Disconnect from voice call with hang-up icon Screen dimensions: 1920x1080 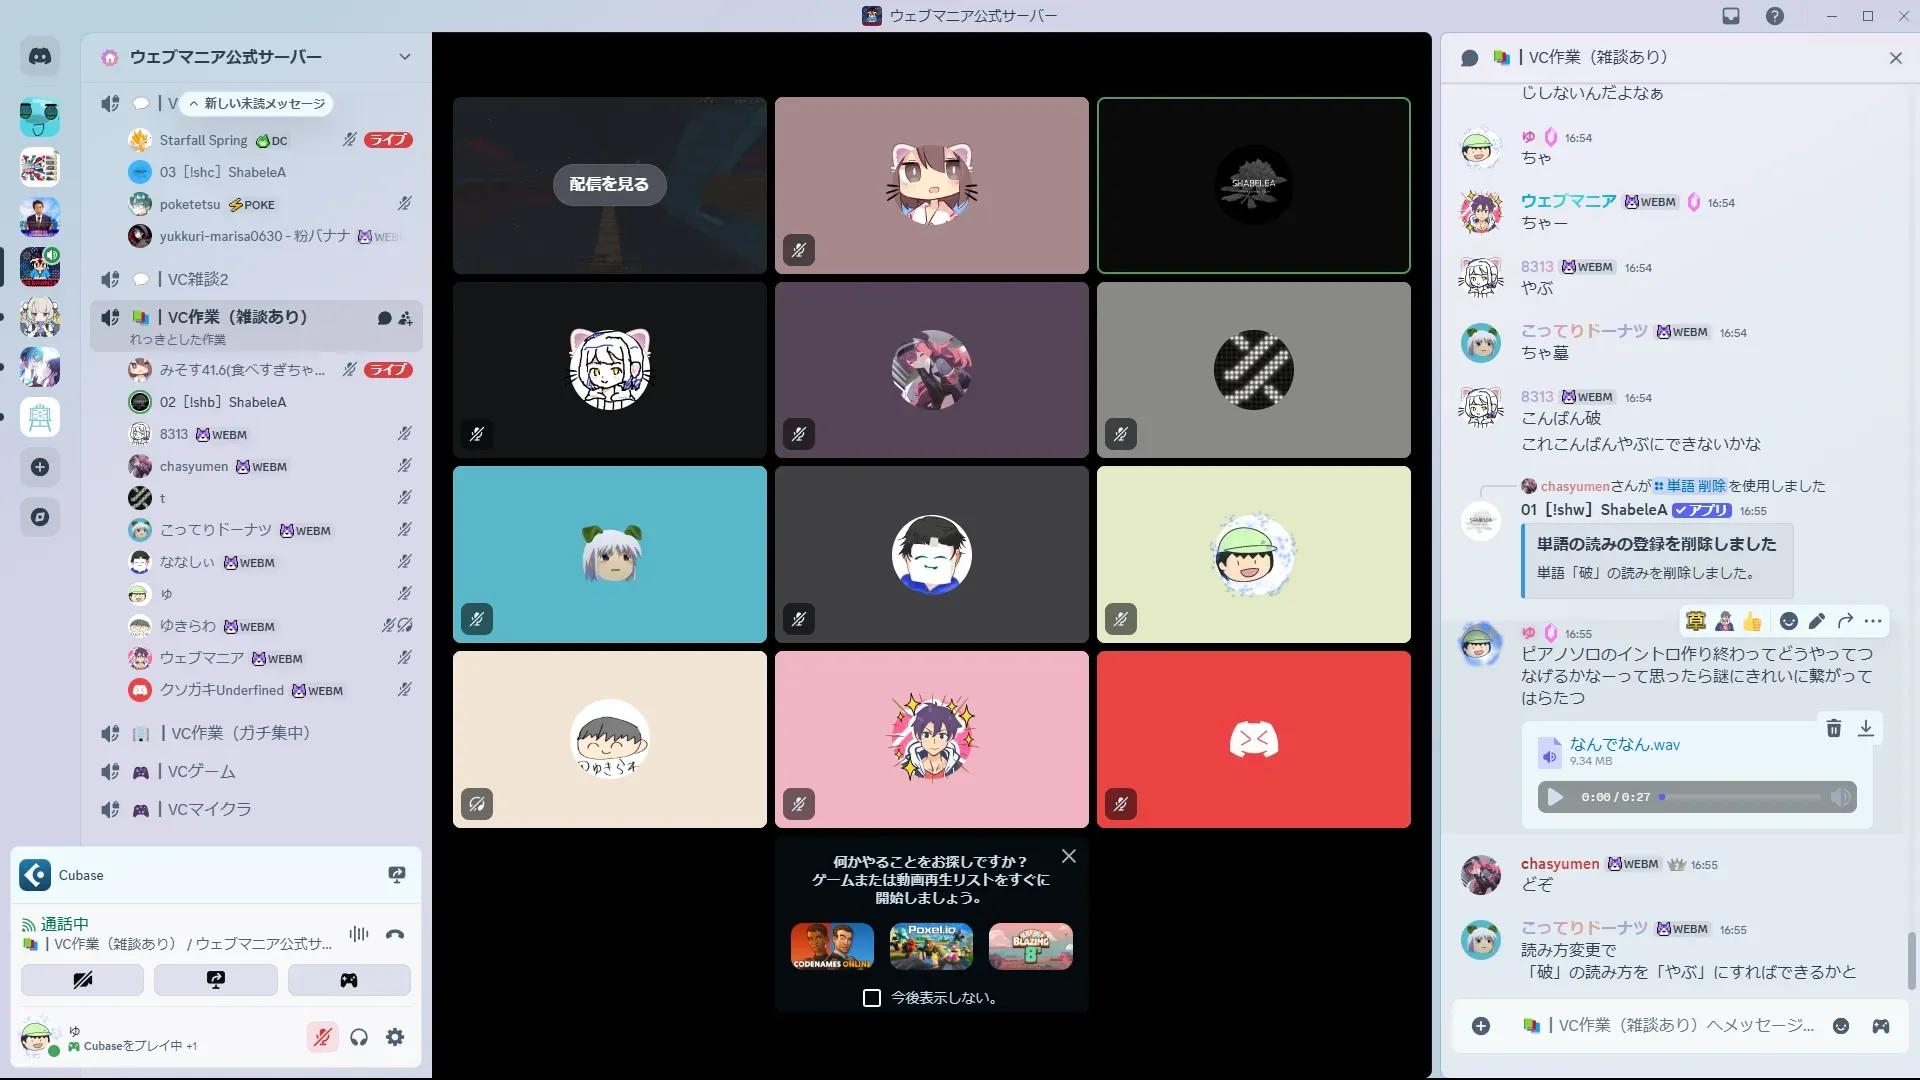pyautogui.click(x=395, y=934)
